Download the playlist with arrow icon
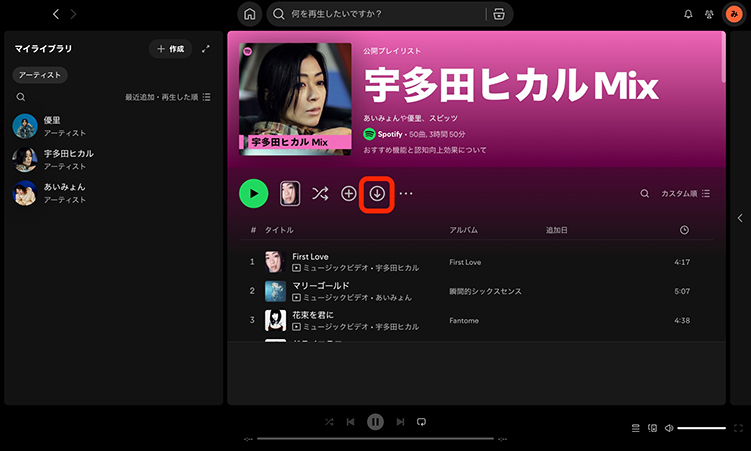 tap(377, 193)
